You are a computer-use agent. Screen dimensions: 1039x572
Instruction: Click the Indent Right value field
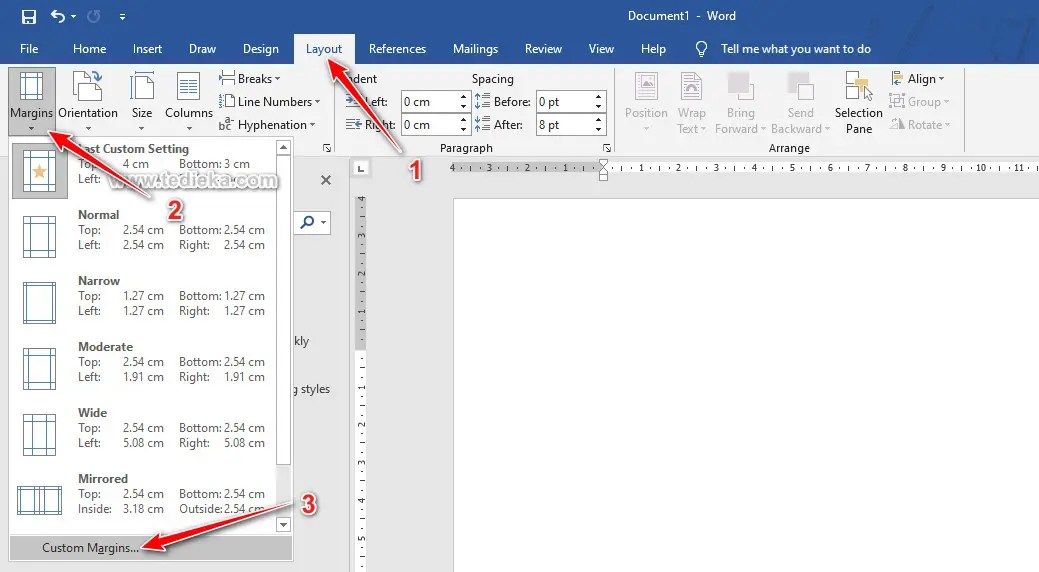pos(429,125)
